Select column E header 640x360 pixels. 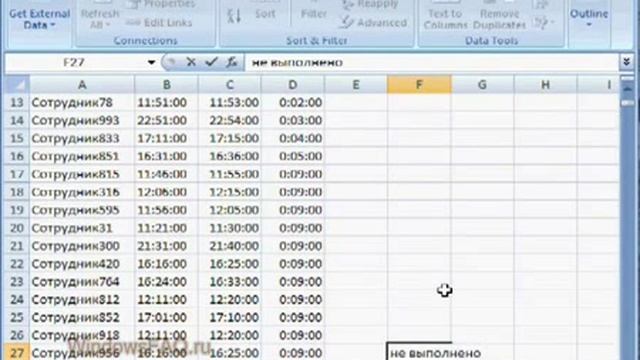point(356,84)
